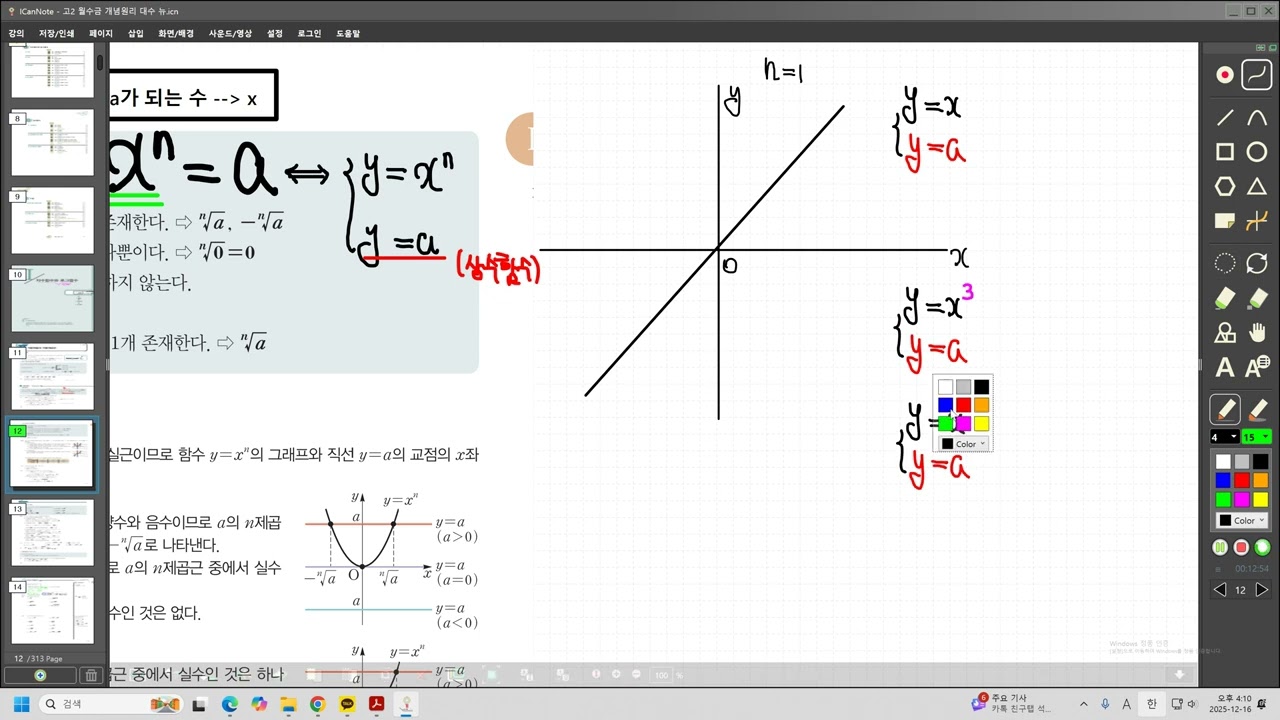Open Microsoft Edge from taskbar
Viewport: 1280px width, 720px height.
(229, 704)
